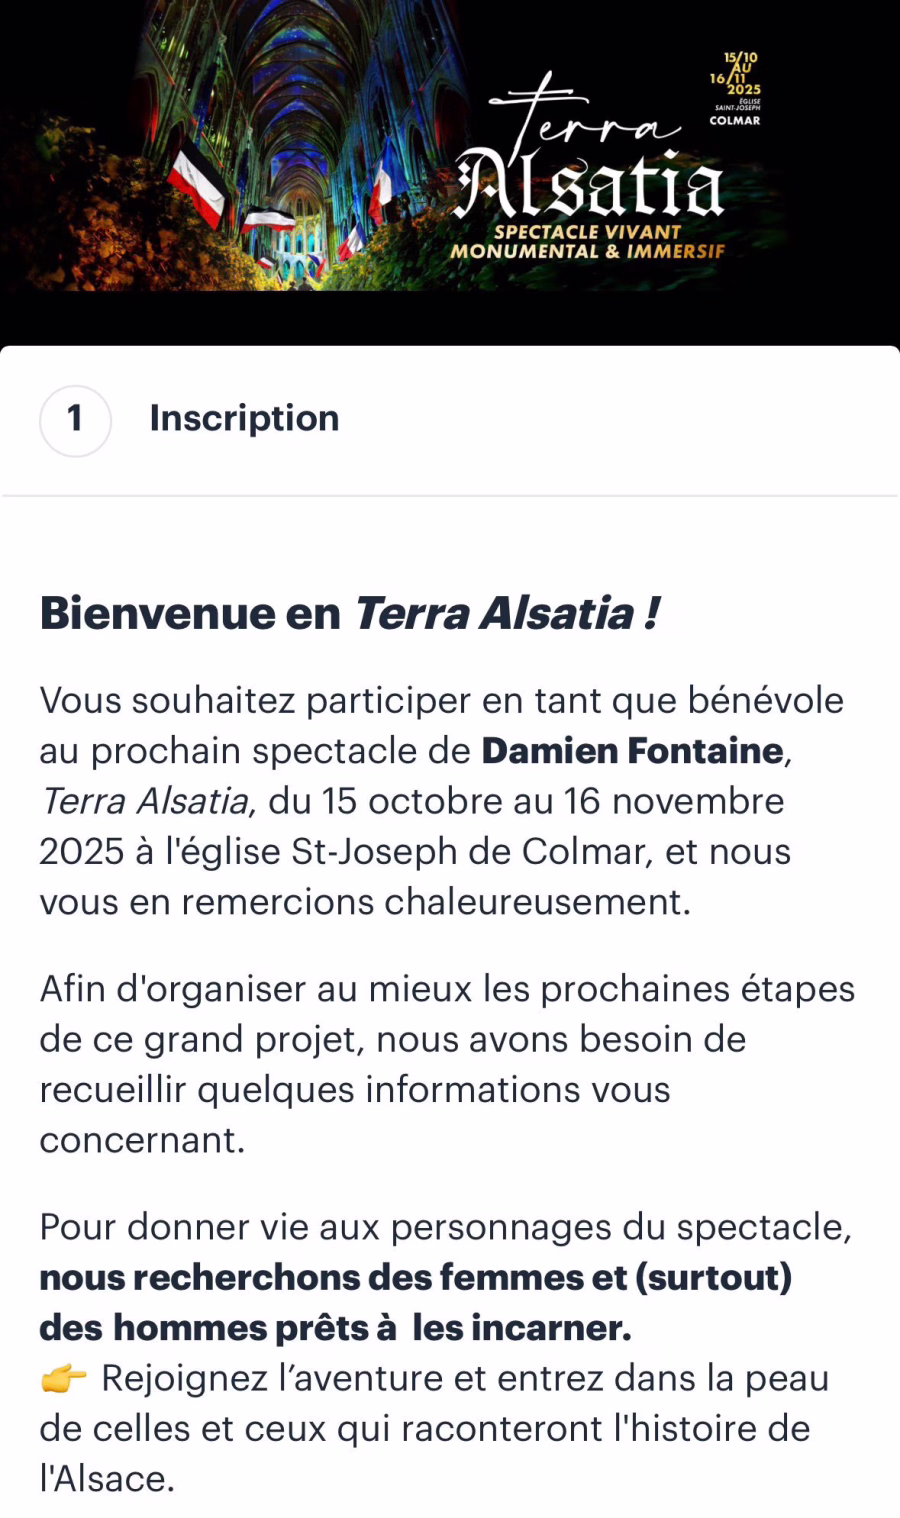Click bold text "nous recherchons des femmes"

(x=415, y=1277)
